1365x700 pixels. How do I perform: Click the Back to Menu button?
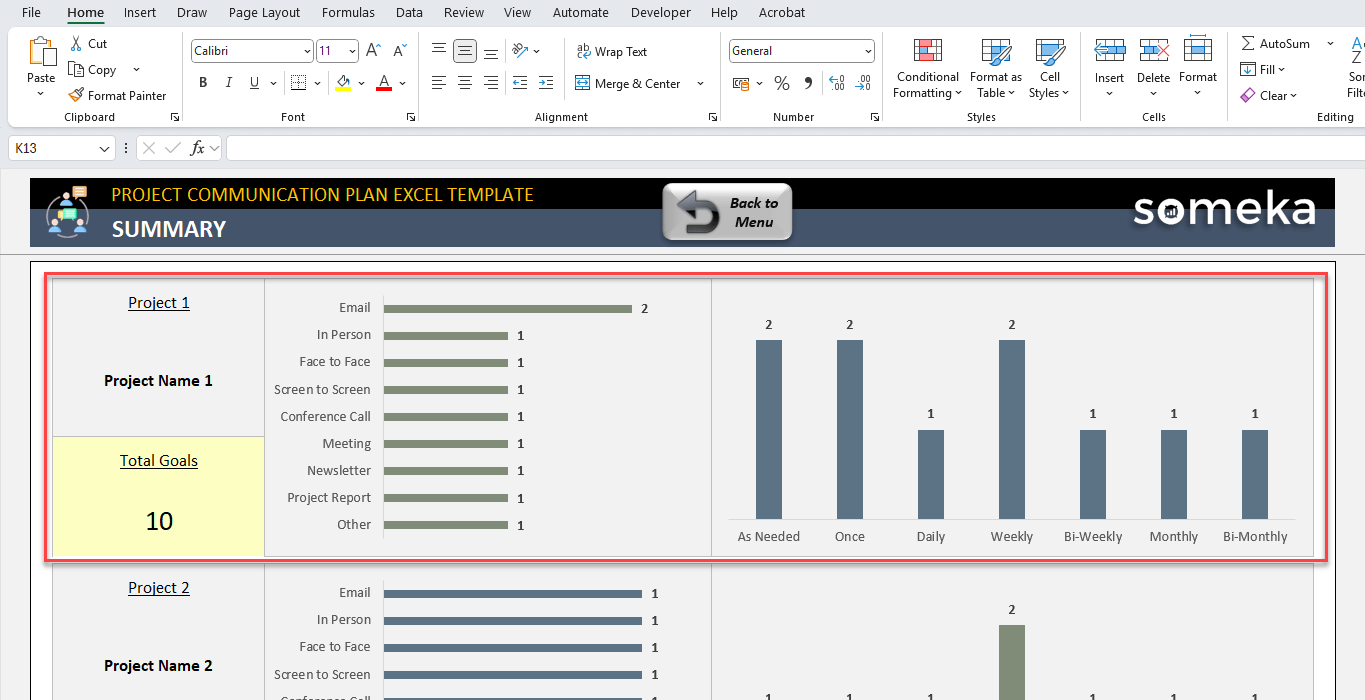point(727,211)
